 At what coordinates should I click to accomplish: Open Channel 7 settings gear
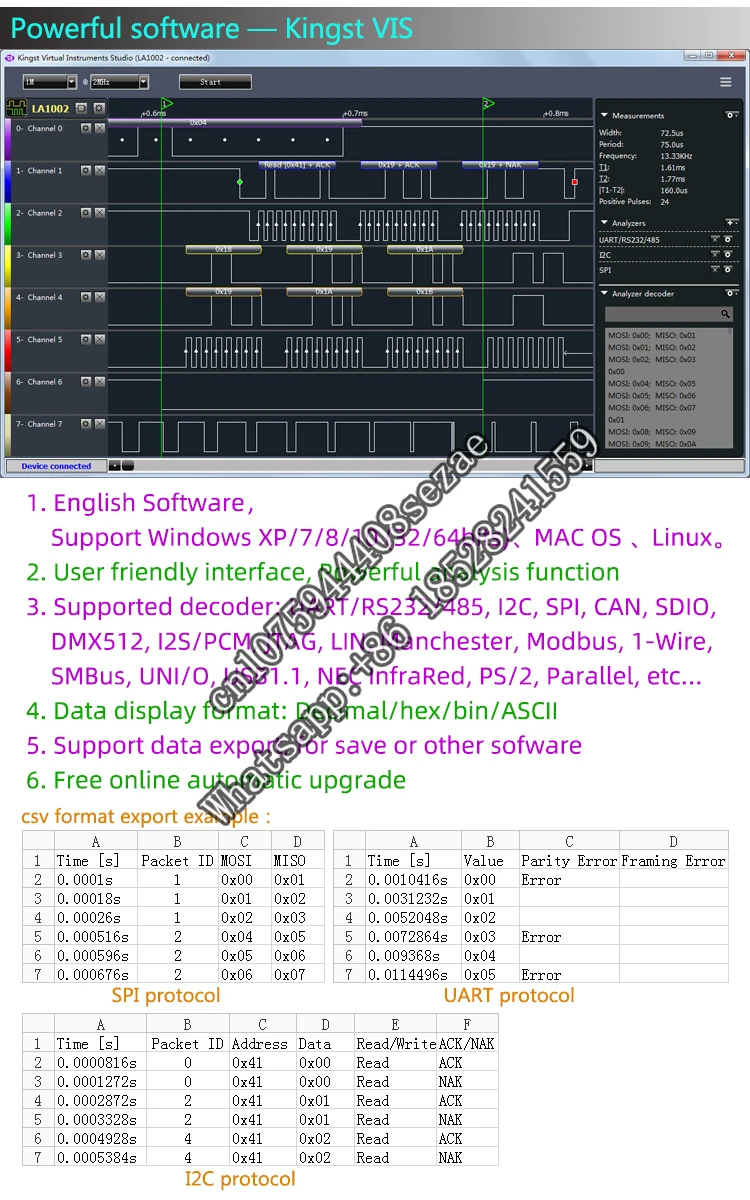86,424
